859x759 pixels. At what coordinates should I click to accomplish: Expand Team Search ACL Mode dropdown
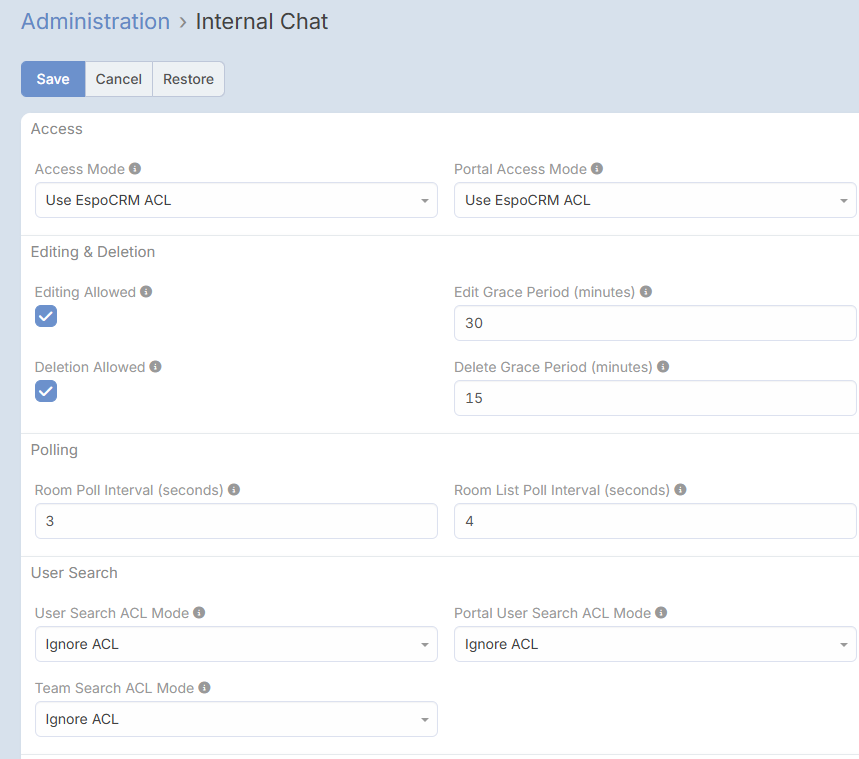pyautogui.click(x=236, y=719)
